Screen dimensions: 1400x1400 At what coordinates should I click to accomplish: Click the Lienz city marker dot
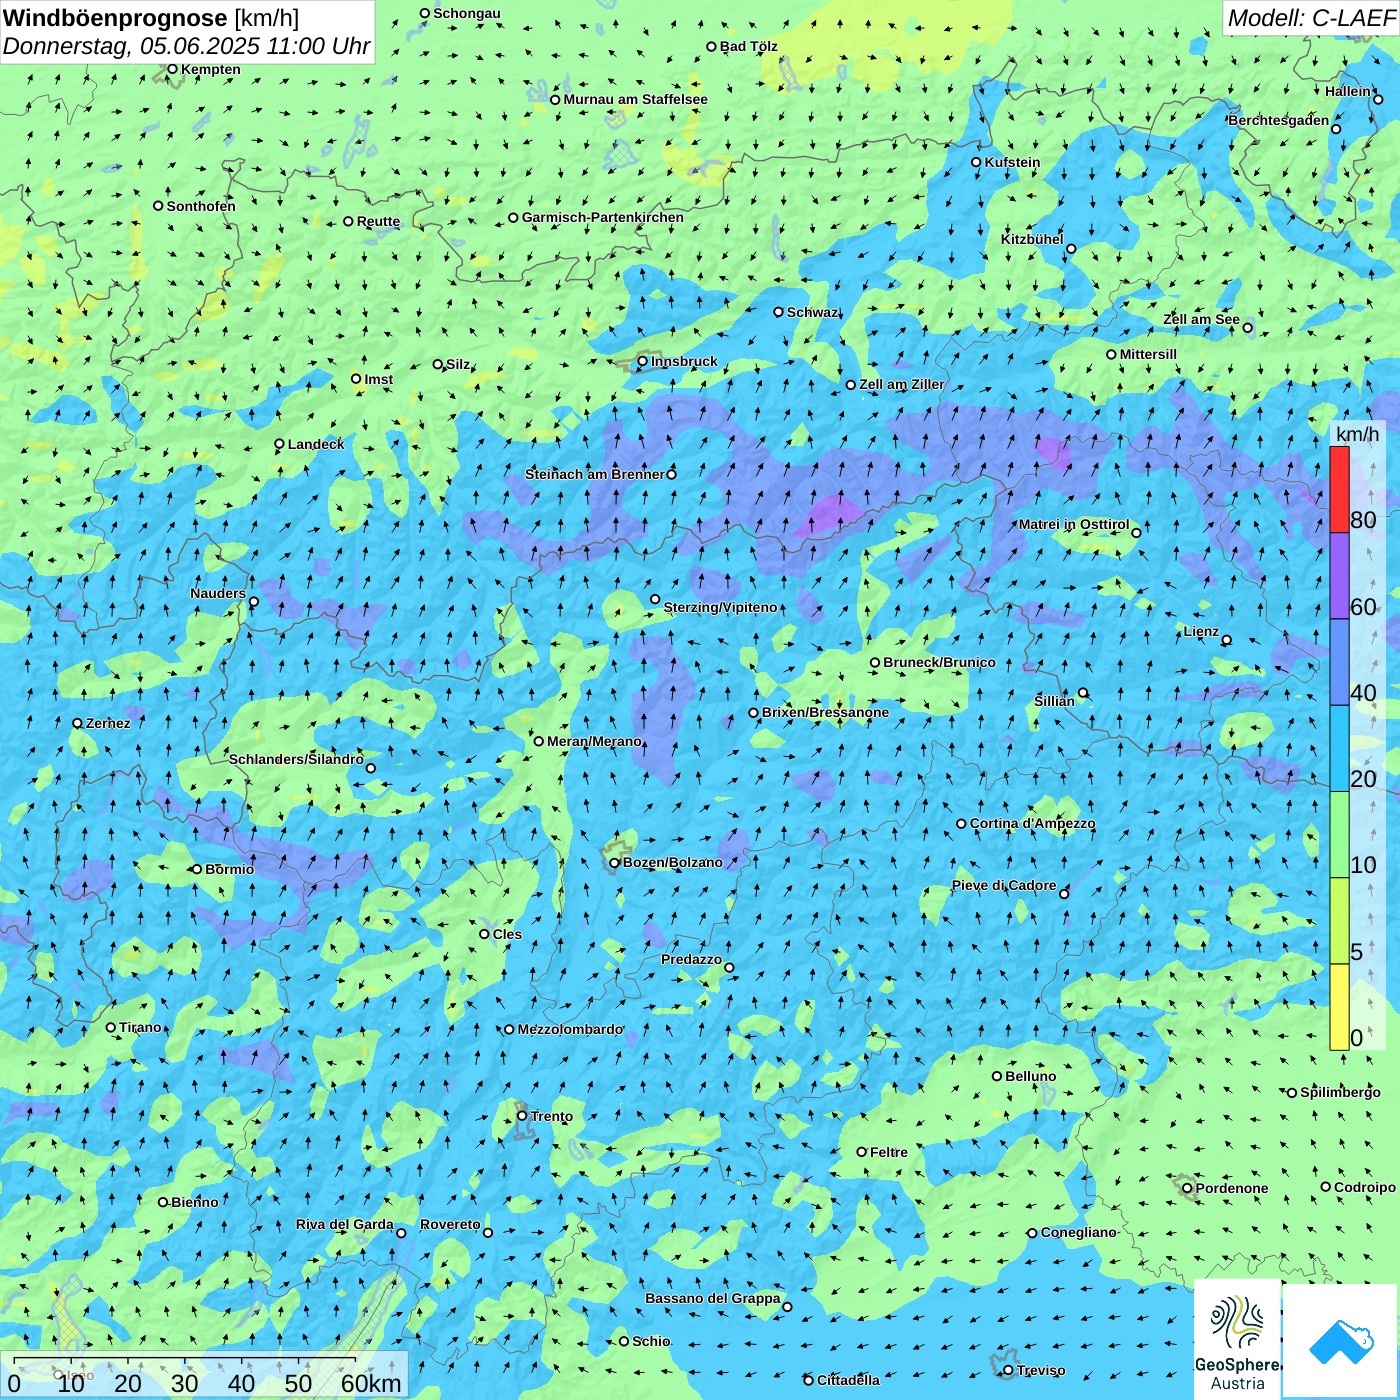(x=1227, y=640)
